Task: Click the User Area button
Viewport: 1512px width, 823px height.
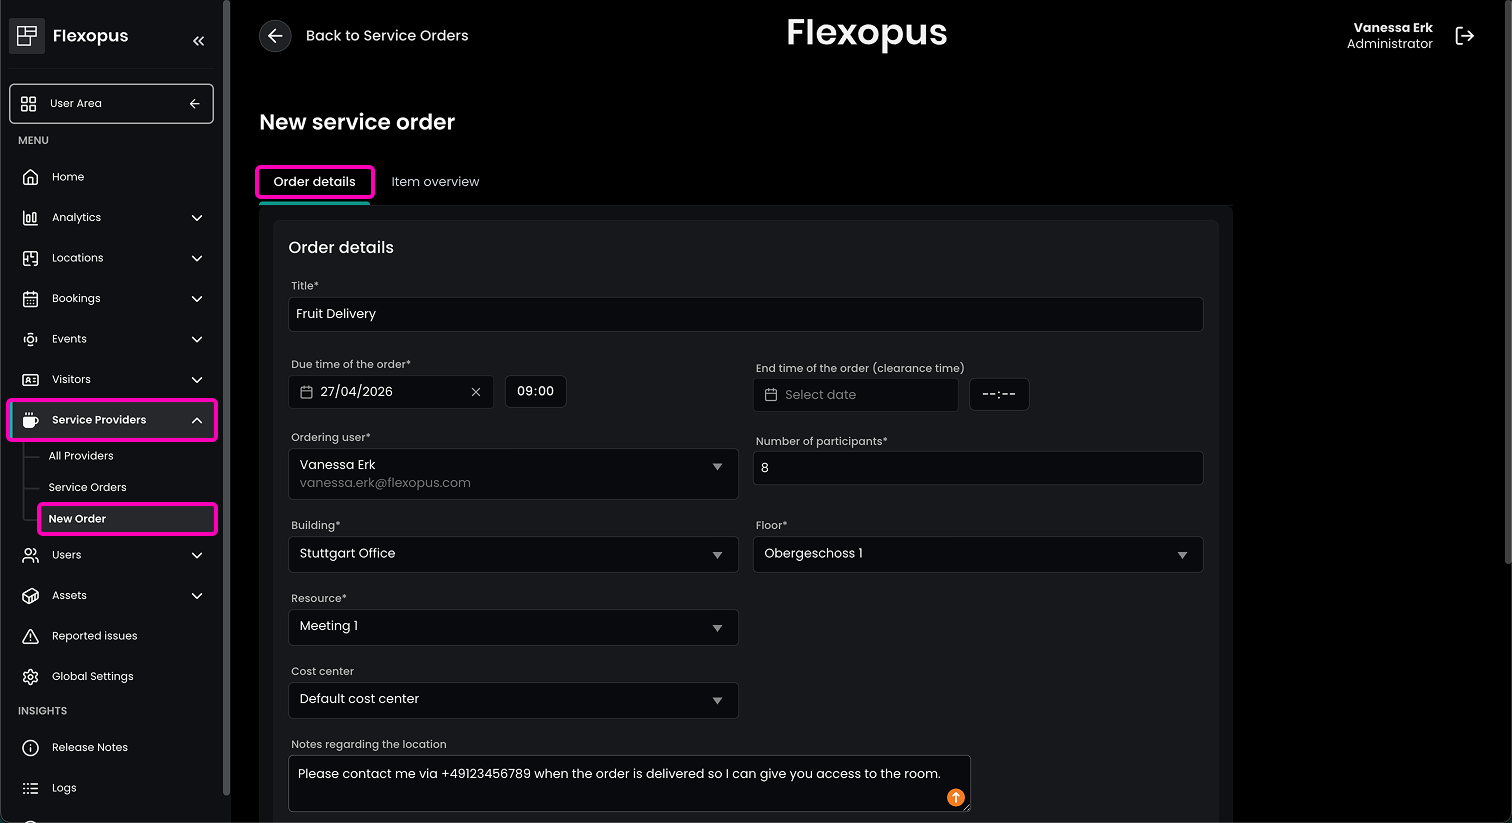Action: coord(111,104)
